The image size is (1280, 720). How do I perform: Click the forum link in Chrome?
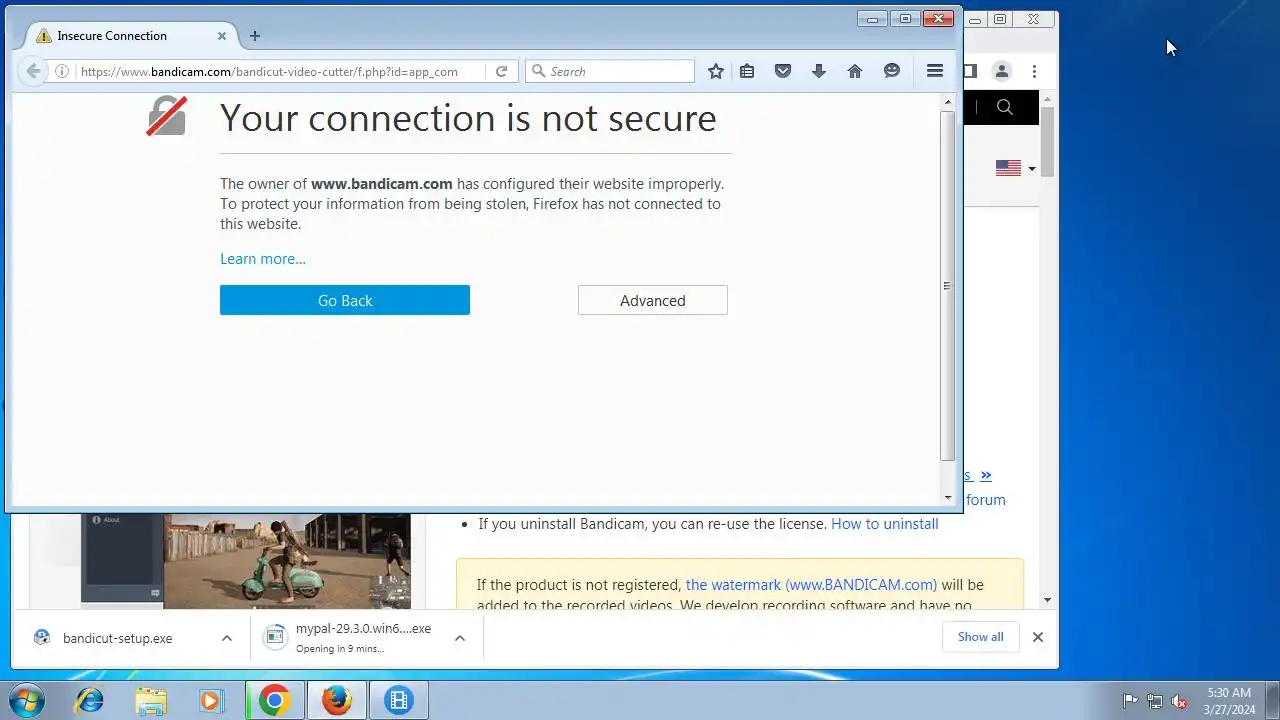point(986,500)
